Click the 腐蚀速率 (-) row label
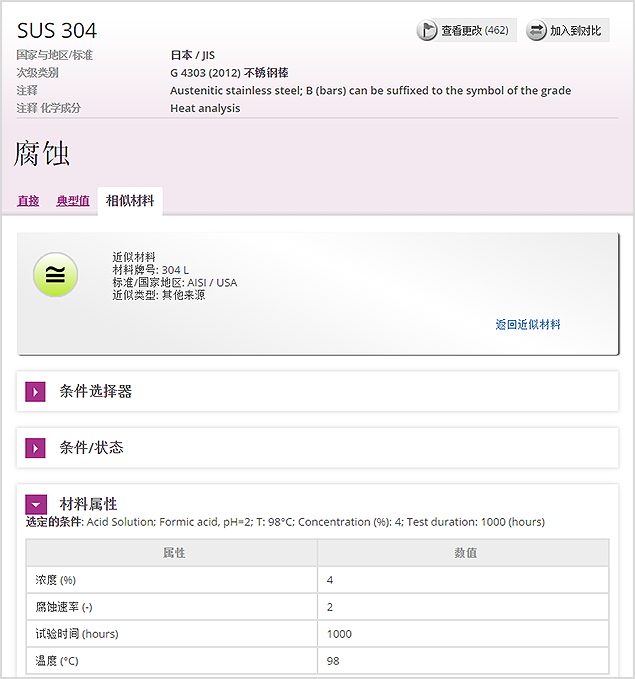This screenshot has height=679, width=635. 64,607
